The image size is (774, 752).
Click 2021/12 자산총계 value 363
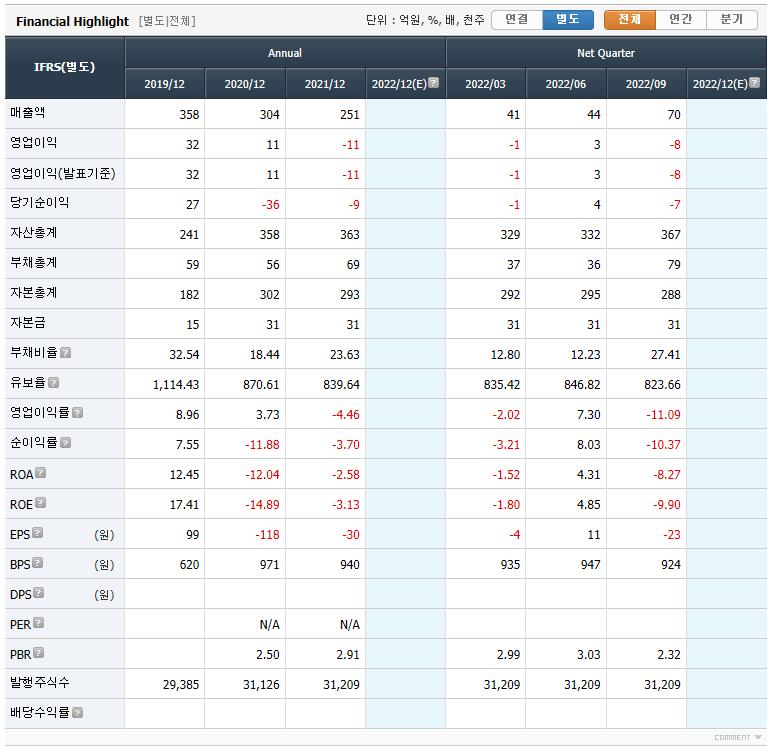[x=349, y=235]
